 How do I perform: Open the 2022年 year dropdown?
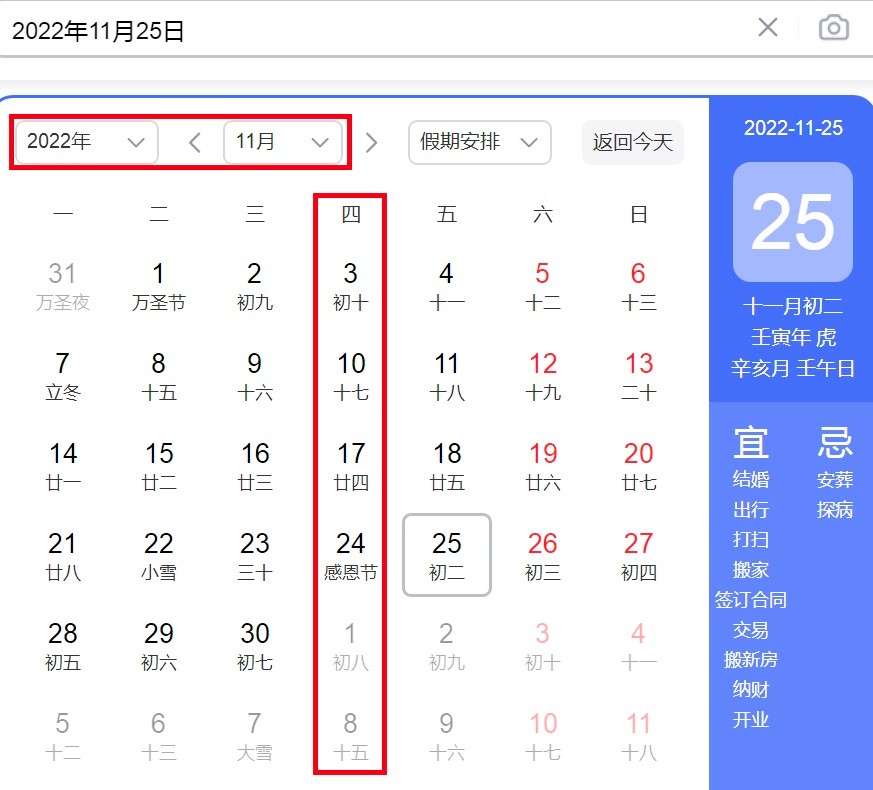click(85, 142)
